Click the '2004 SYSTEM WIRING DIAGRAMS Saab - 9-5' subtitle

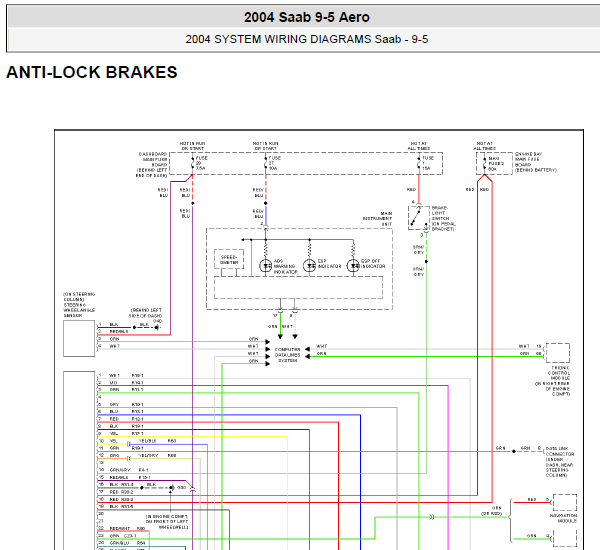point(307,39)
